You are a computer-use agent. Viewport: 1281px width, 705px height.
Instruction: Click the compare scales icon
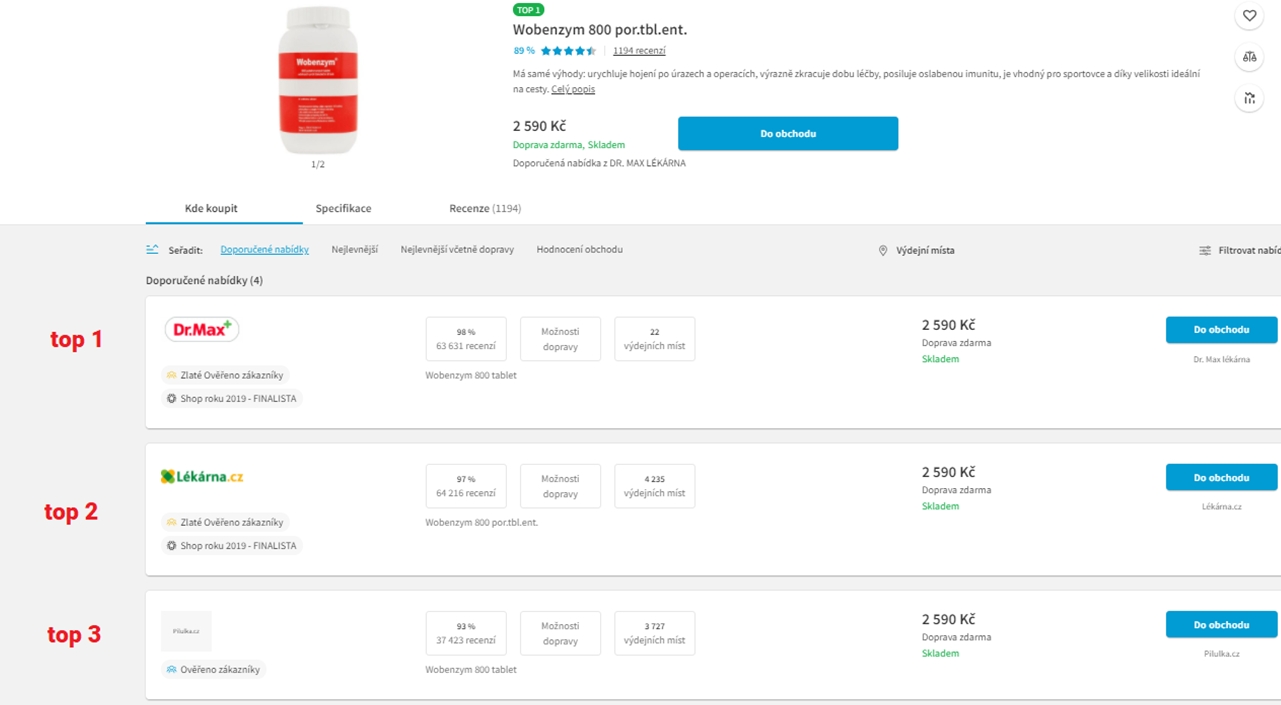1249,57
